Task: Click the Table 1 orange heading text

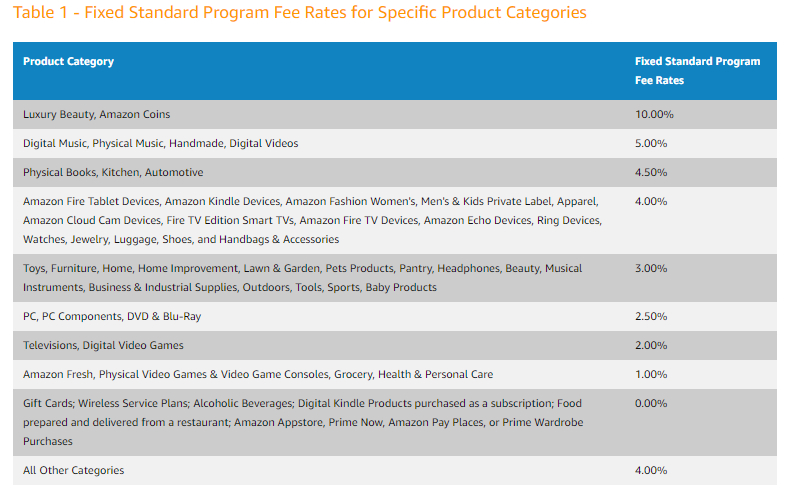Action: (300, 13)
